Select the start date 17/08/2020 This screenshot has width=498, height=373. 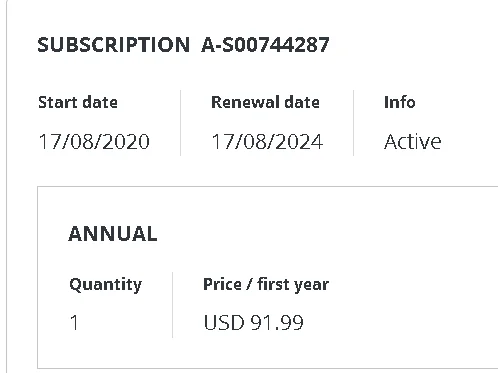[x=94, y=142]
